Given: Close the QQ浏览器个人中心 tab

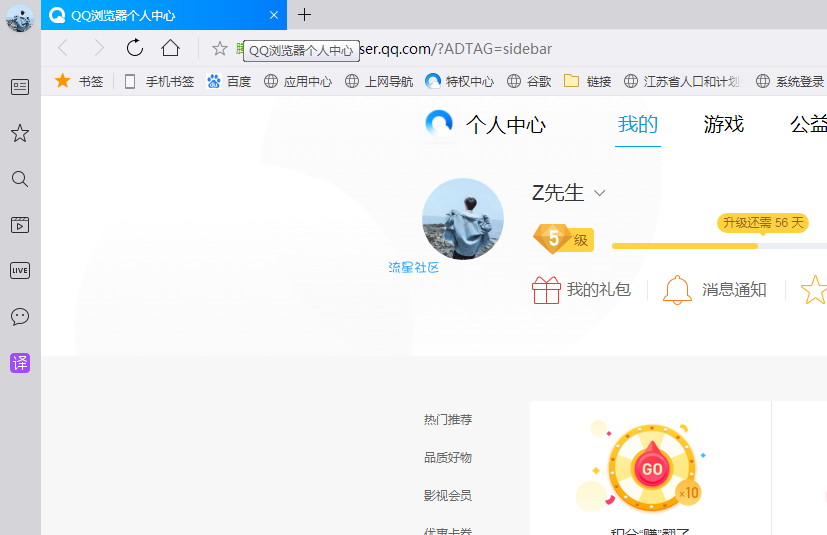Looking at the screenshot, I should coord(274,15).
